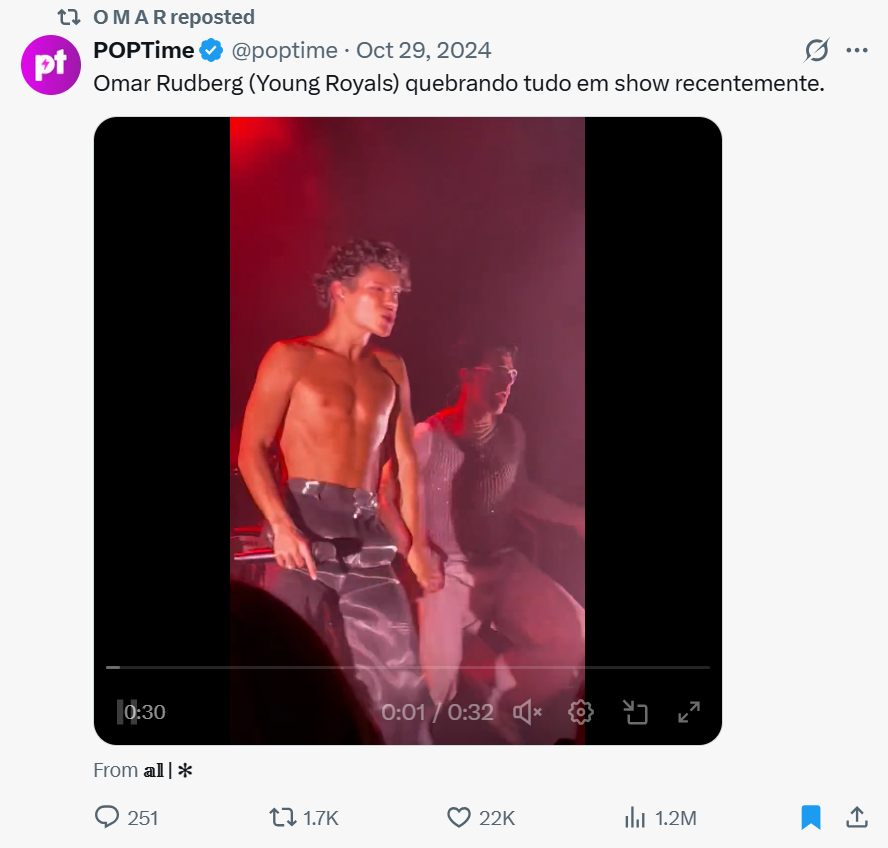Open the video's source account after "From"

[167, 771]
